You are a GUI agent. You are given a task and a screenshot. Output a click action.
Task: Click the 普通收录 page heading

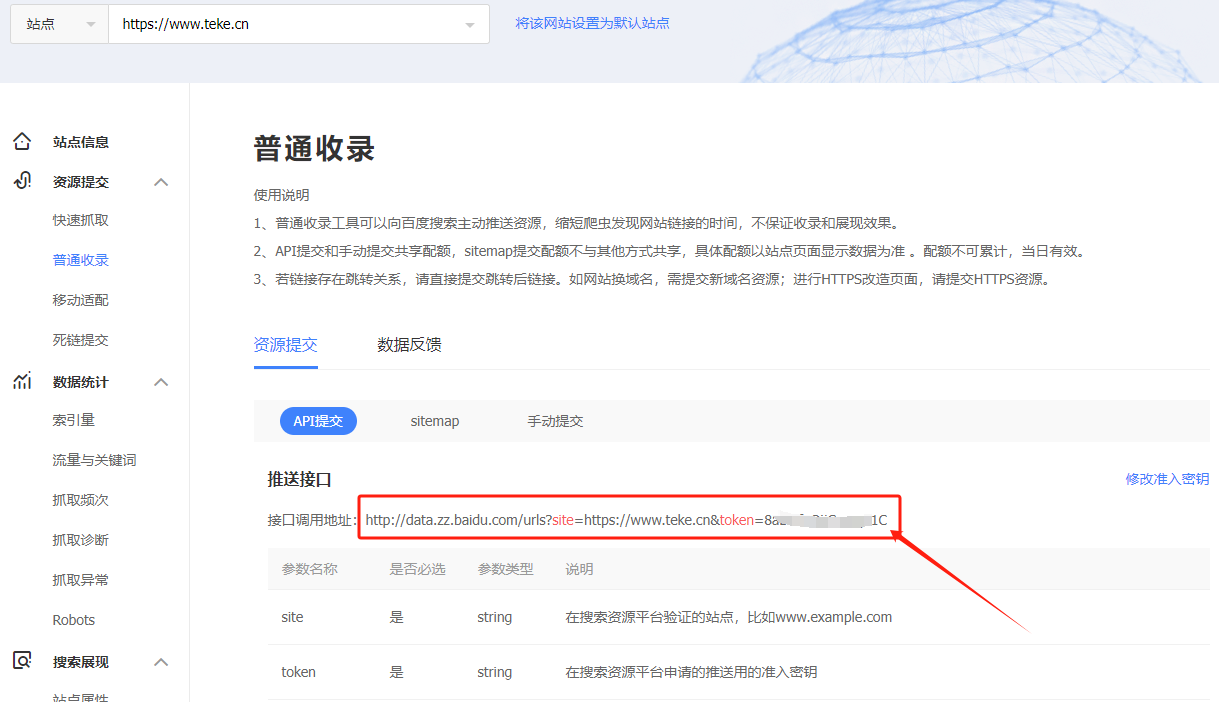(x=315, y=149)
